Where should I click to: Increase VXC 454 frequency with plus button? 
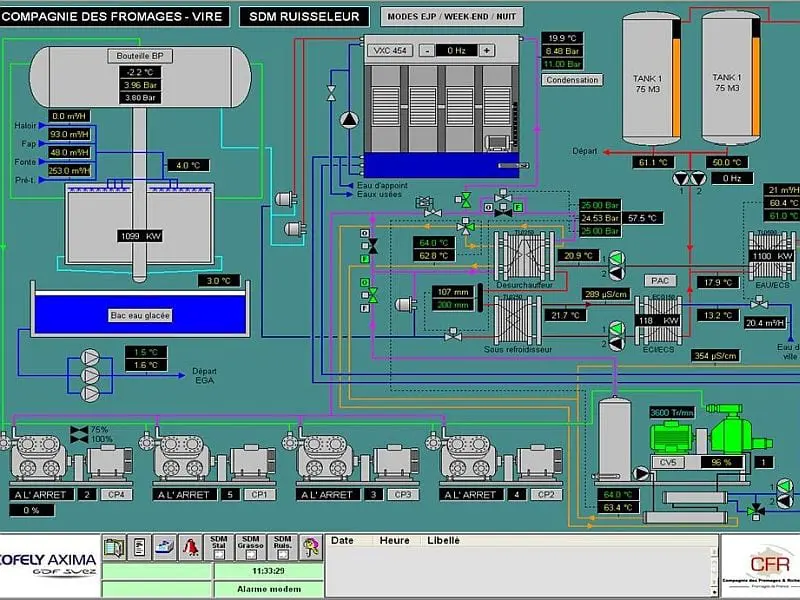487,50
